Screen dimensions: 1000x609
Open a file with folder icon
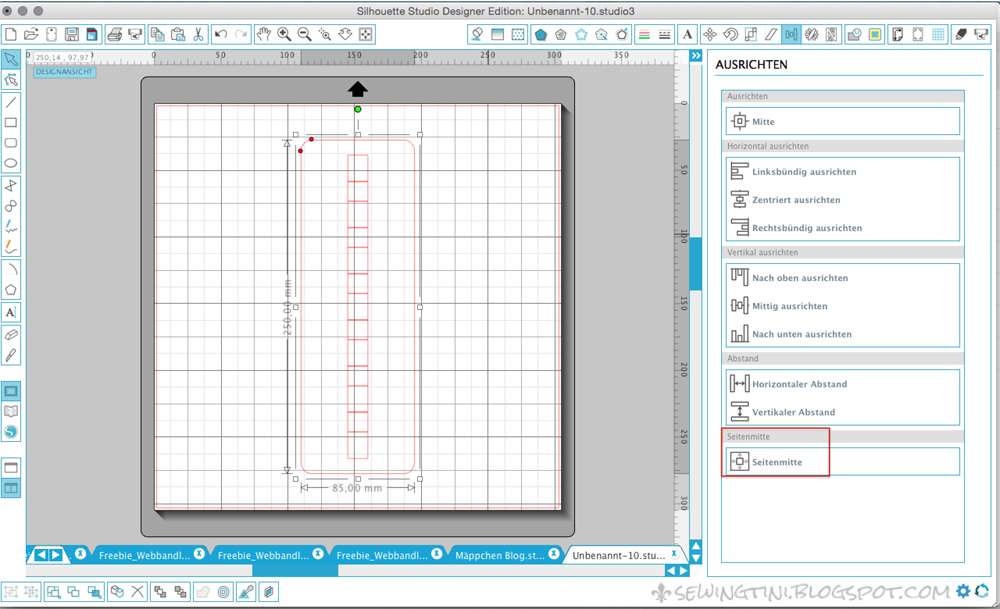pos(31,34)
